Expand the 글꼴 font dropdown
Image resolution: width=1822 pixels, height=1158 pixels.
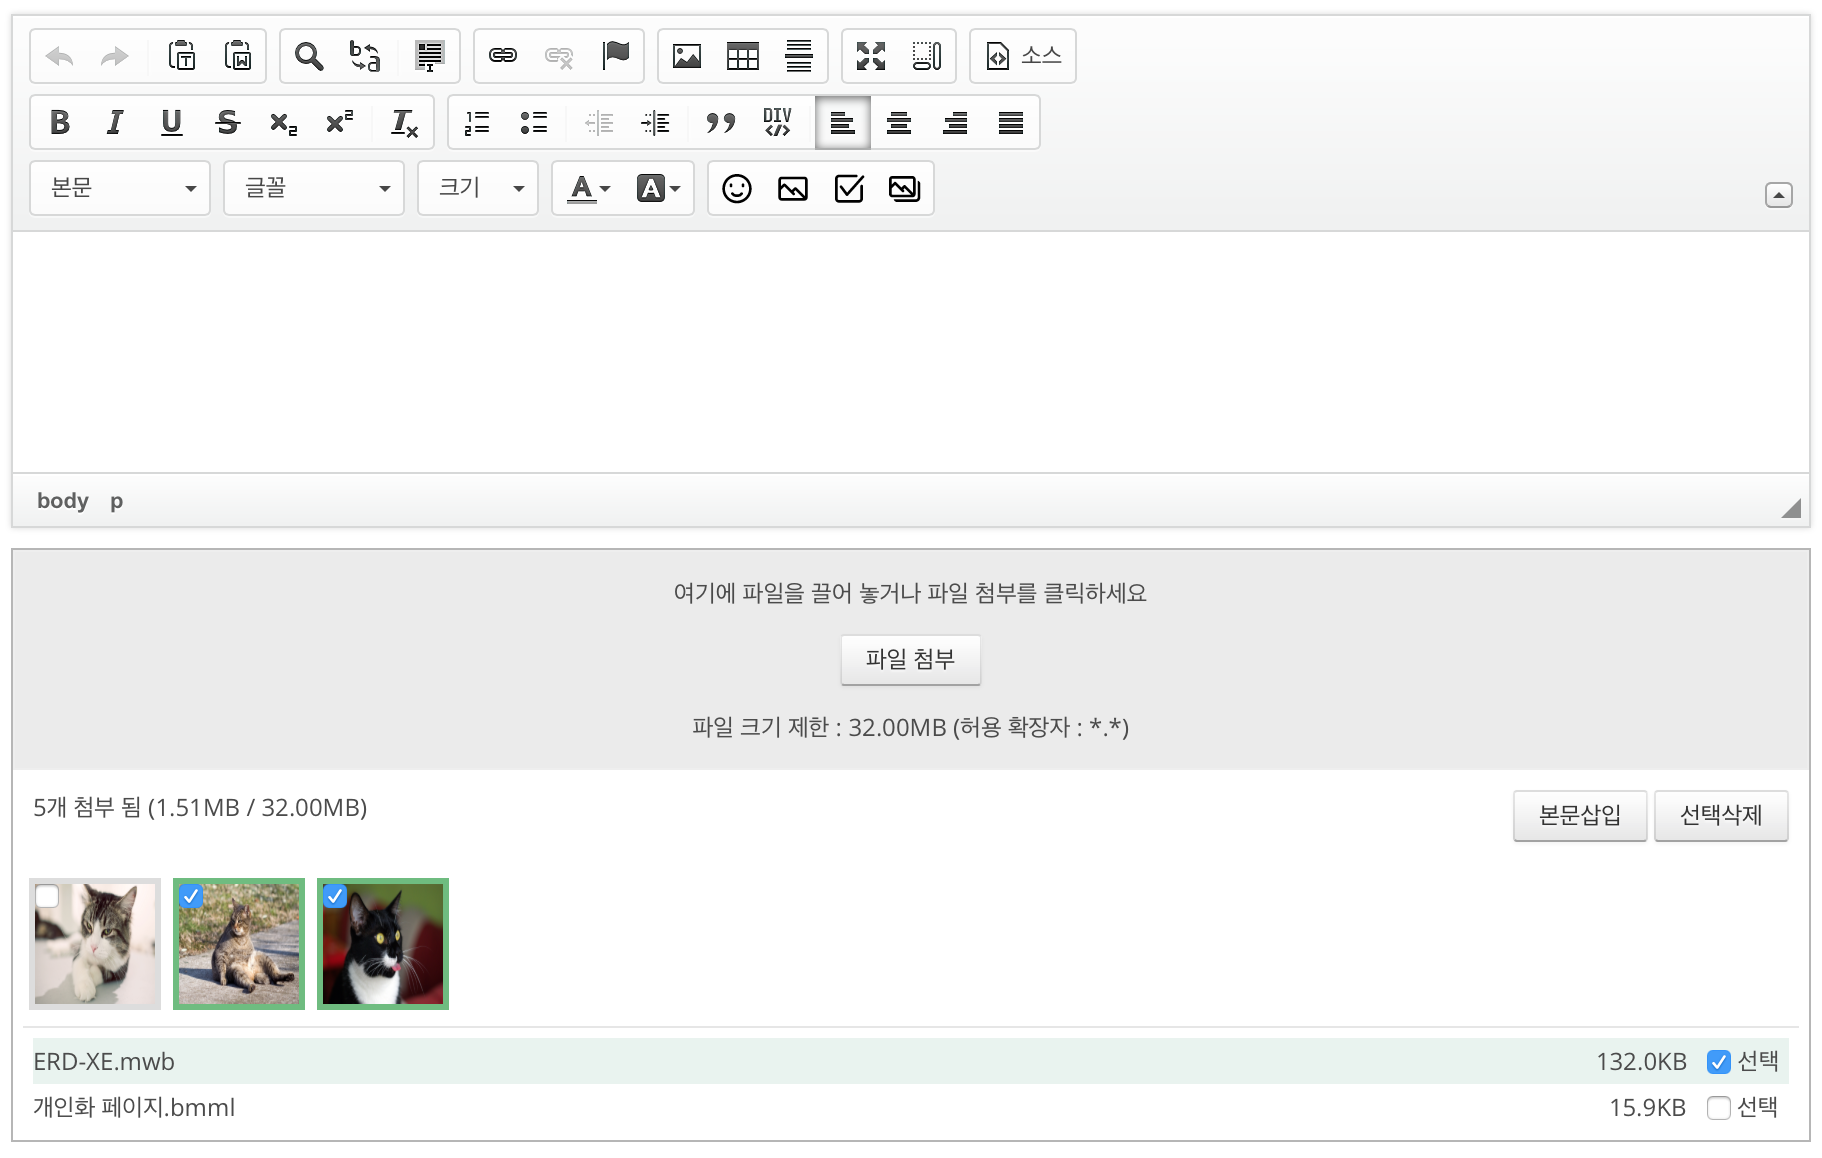click(x=314, y=189)
